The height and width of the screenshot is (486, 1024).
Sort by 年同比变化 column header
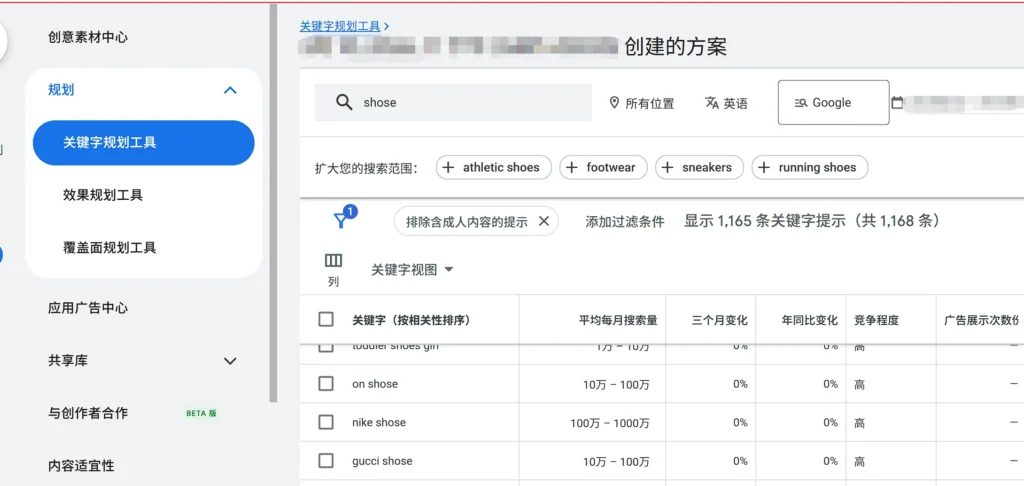pos(810,320)
